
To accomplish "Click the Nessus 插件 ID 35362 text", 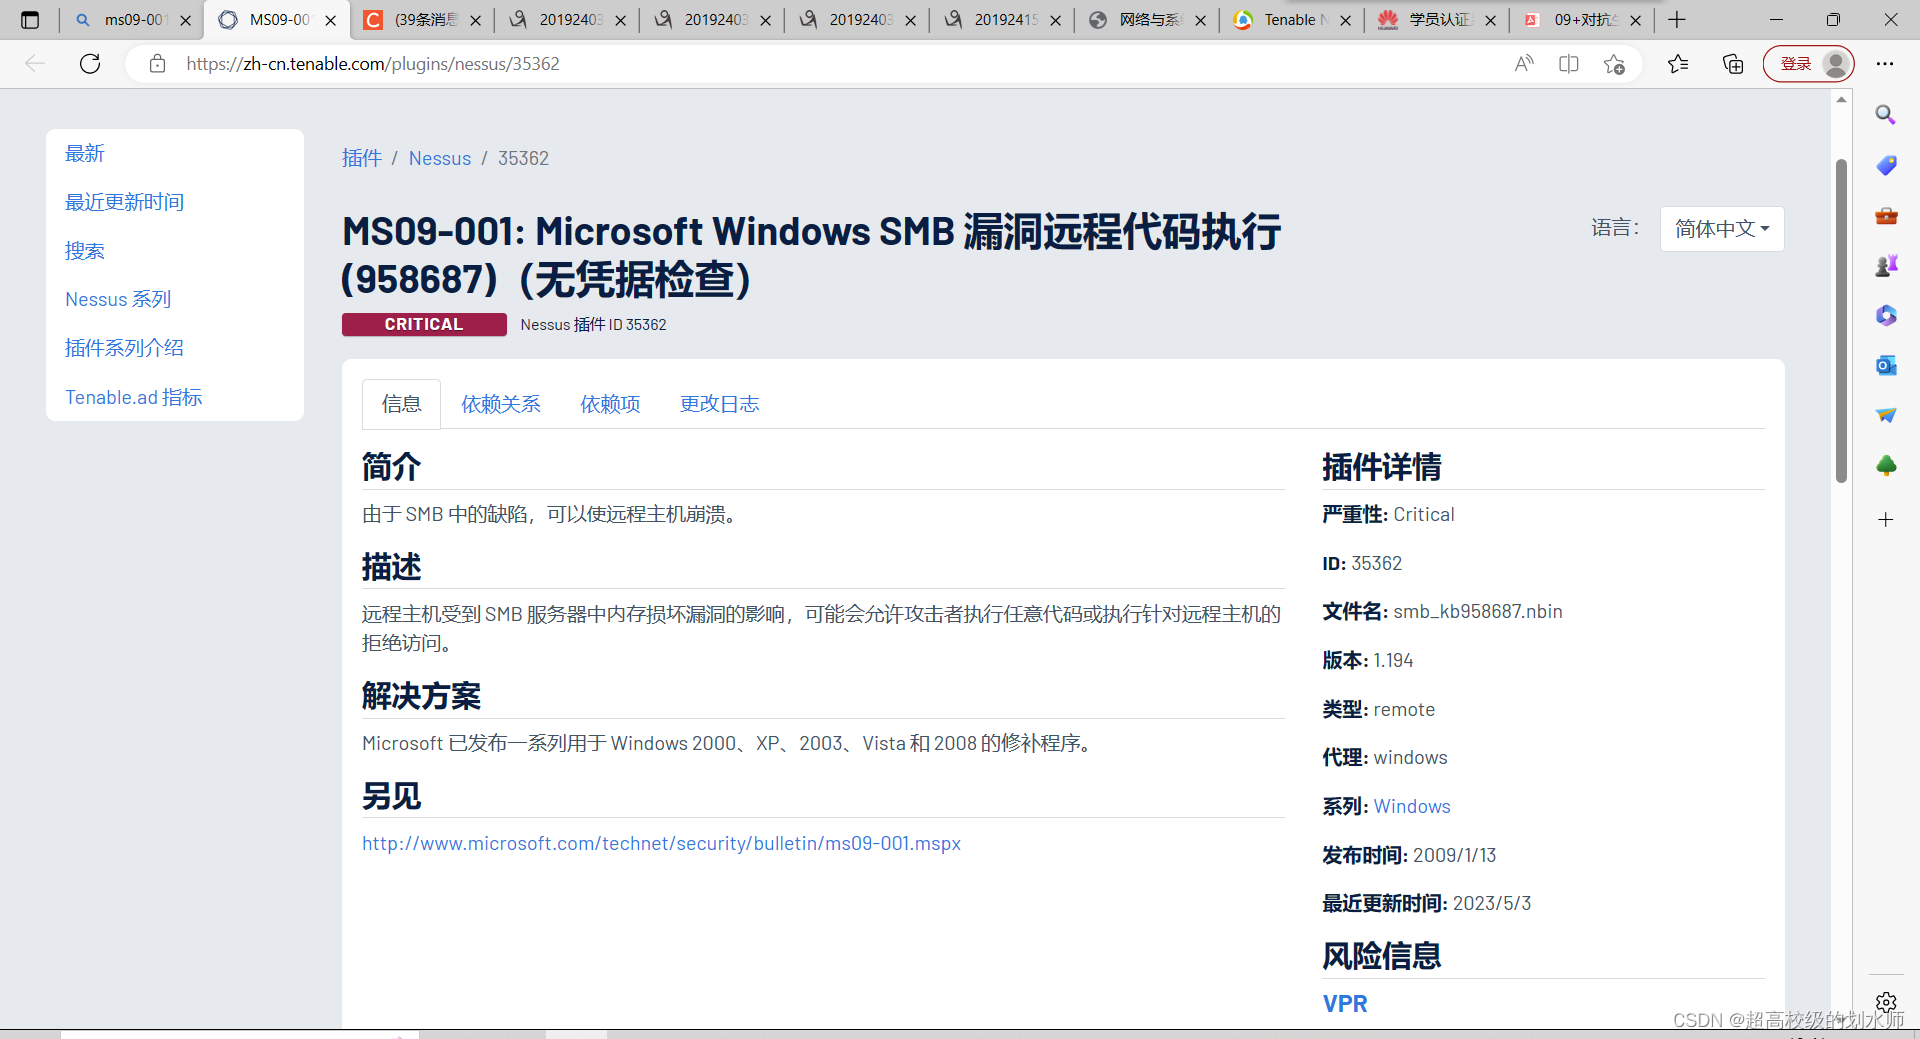I will [593, 324].
